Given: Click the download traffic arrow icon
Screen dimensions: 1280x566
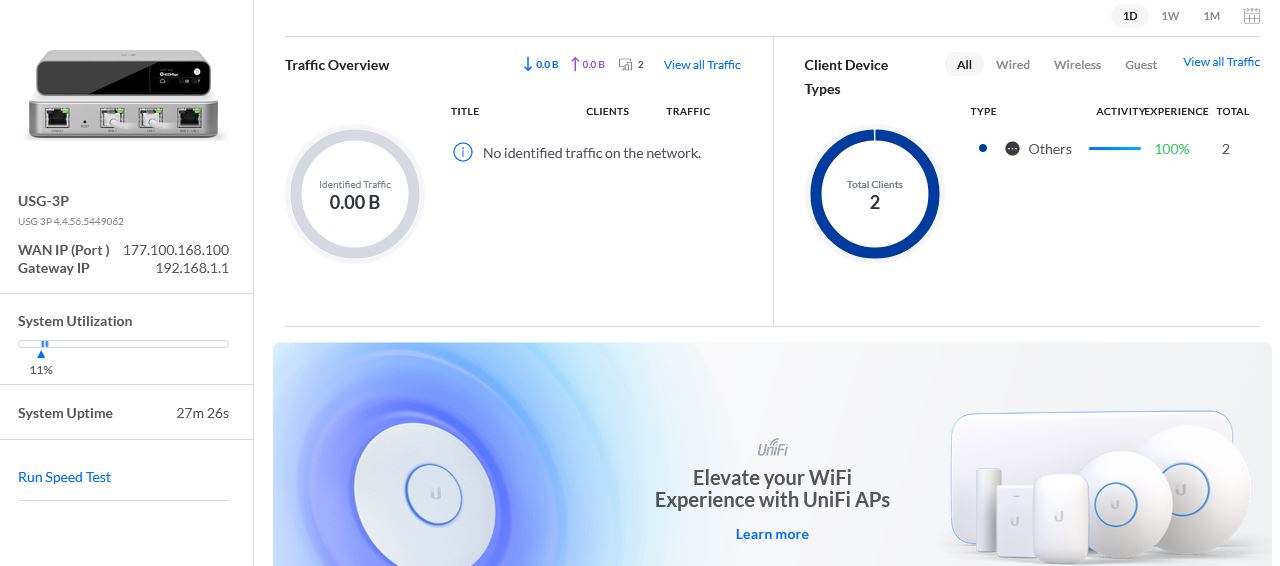Looking at the screenshot, I should (x=528, y=65).
